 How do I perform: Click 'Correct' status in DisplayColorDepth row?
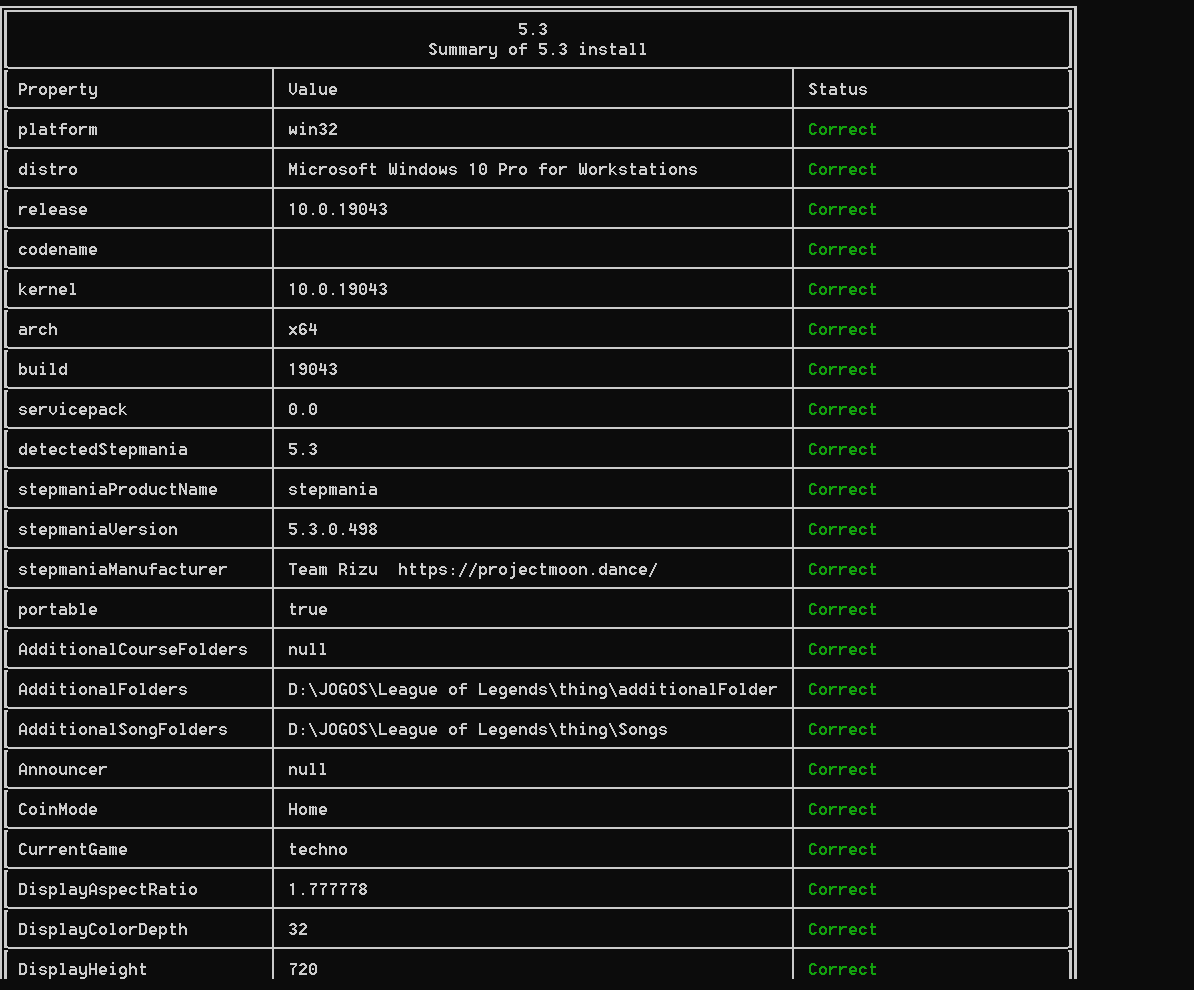842,929
